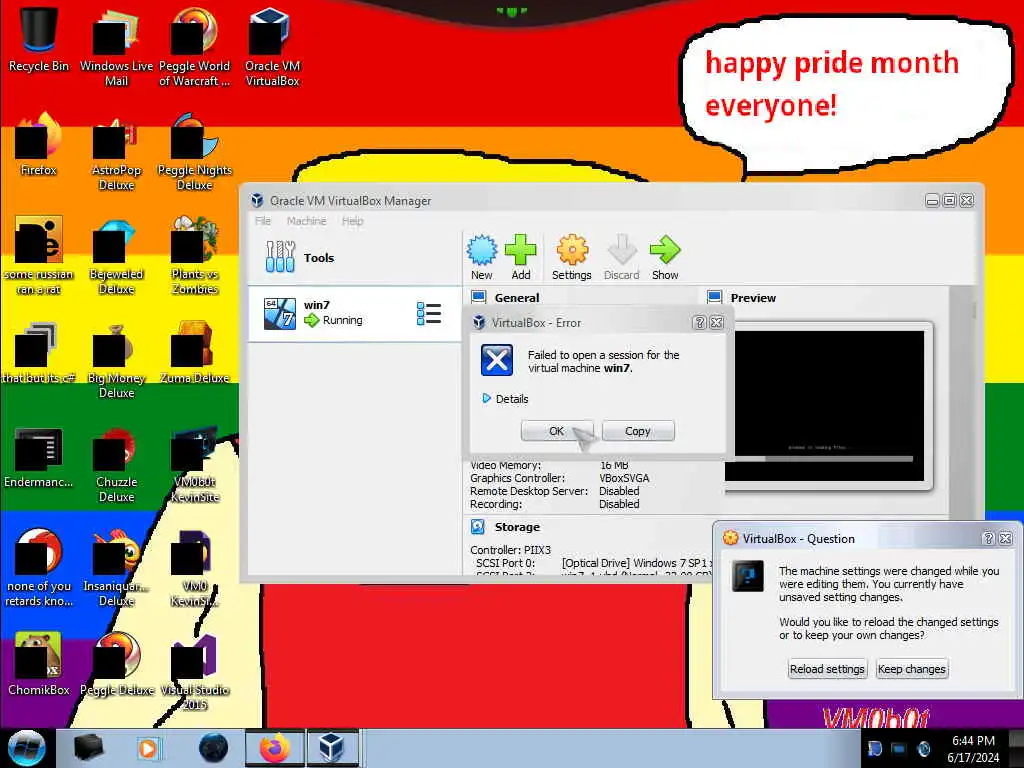Click the Firefox taskbar button
Viewport: 1024px width, 768px height.
click(274, 748)
